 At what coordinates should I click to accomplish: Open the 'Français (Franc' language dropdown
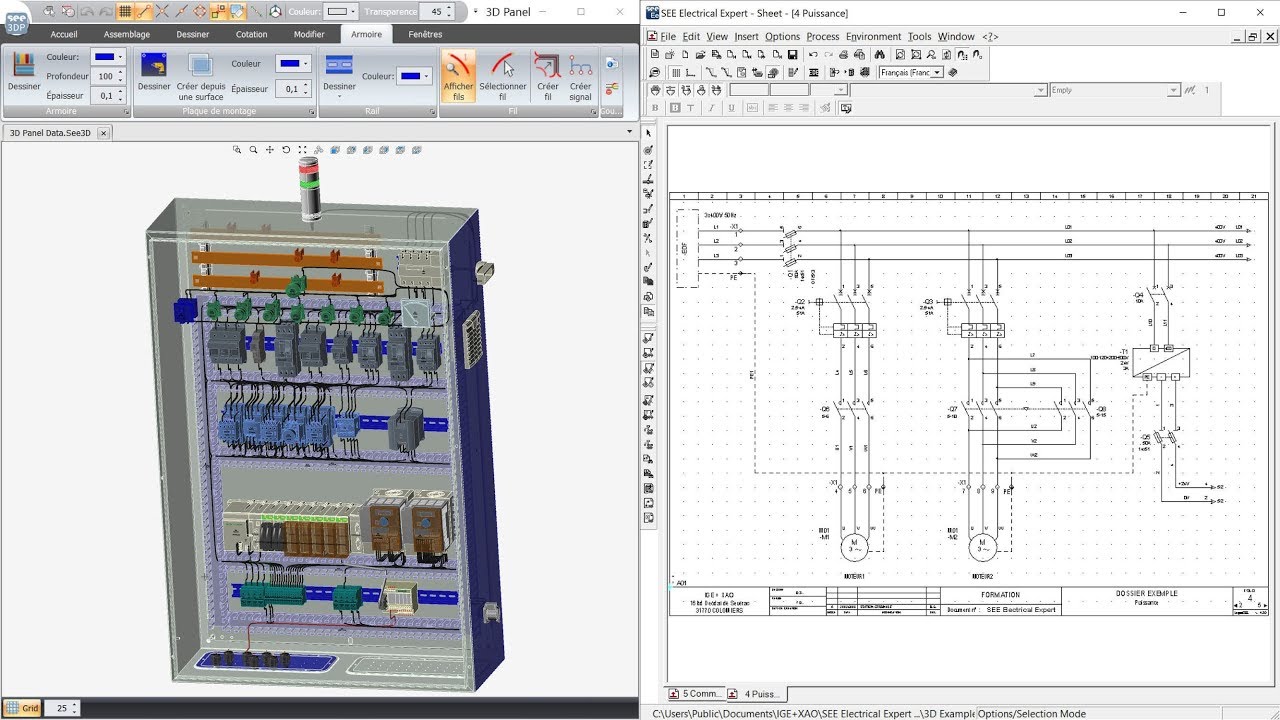(x=938, y=72)
